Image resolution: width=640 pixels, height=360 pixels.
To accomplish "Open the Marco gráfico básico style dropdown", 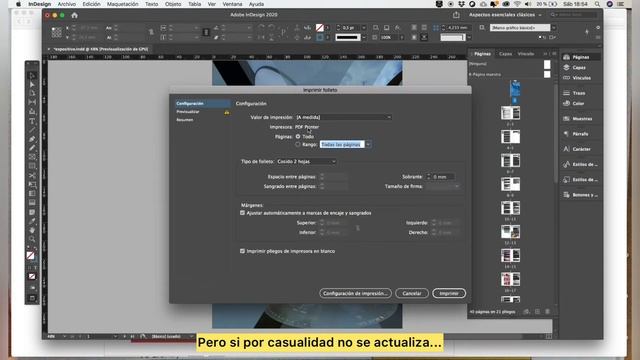I will click(554, 28).
